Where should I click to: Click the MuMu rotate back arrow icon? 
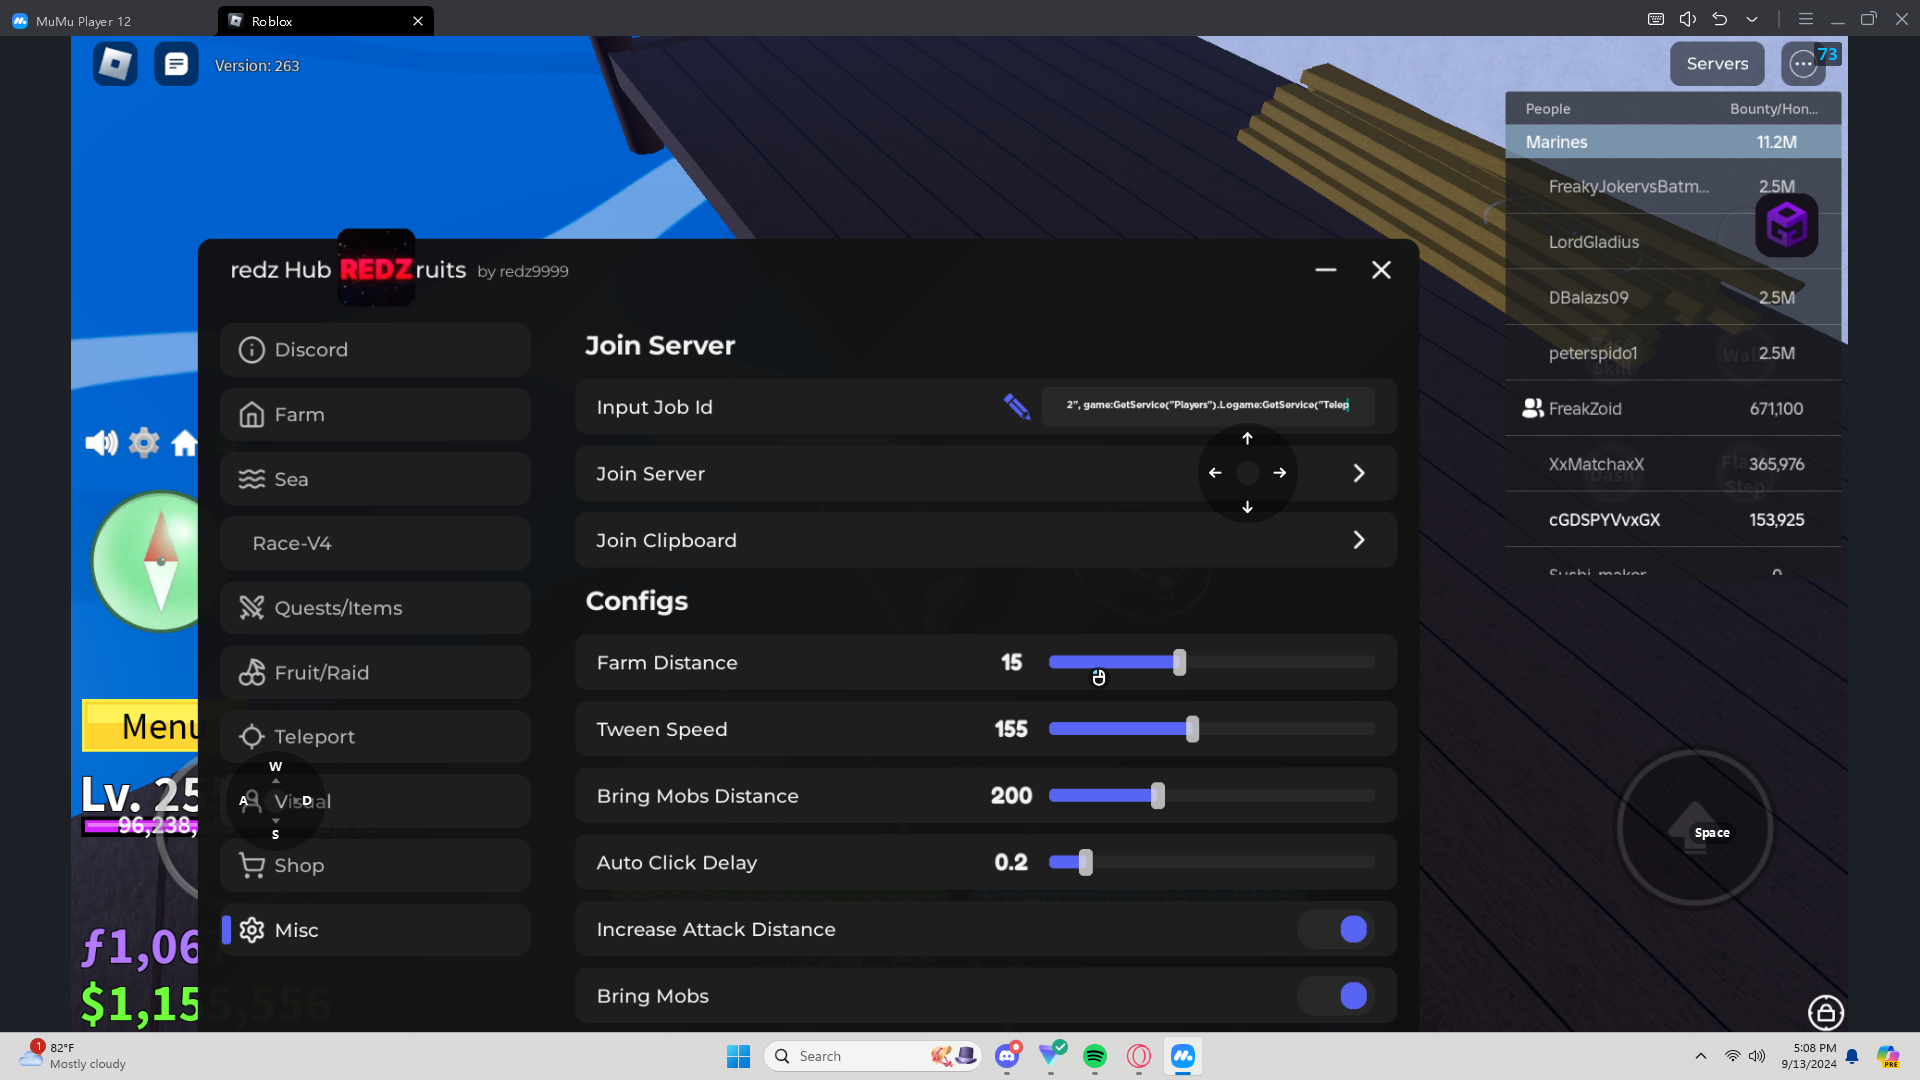pyautogui.click(x=1720, y=19)
